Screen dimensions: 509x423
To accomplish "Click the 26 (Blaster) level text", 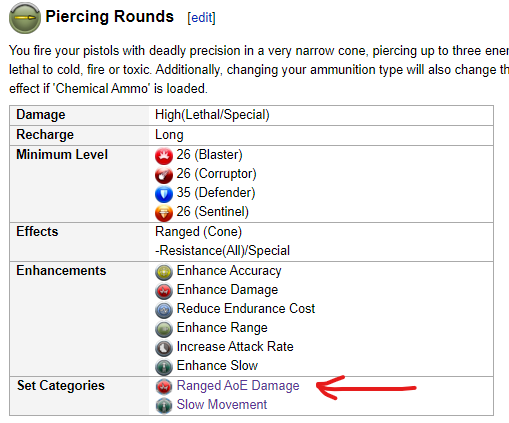I will pos(209,155).
